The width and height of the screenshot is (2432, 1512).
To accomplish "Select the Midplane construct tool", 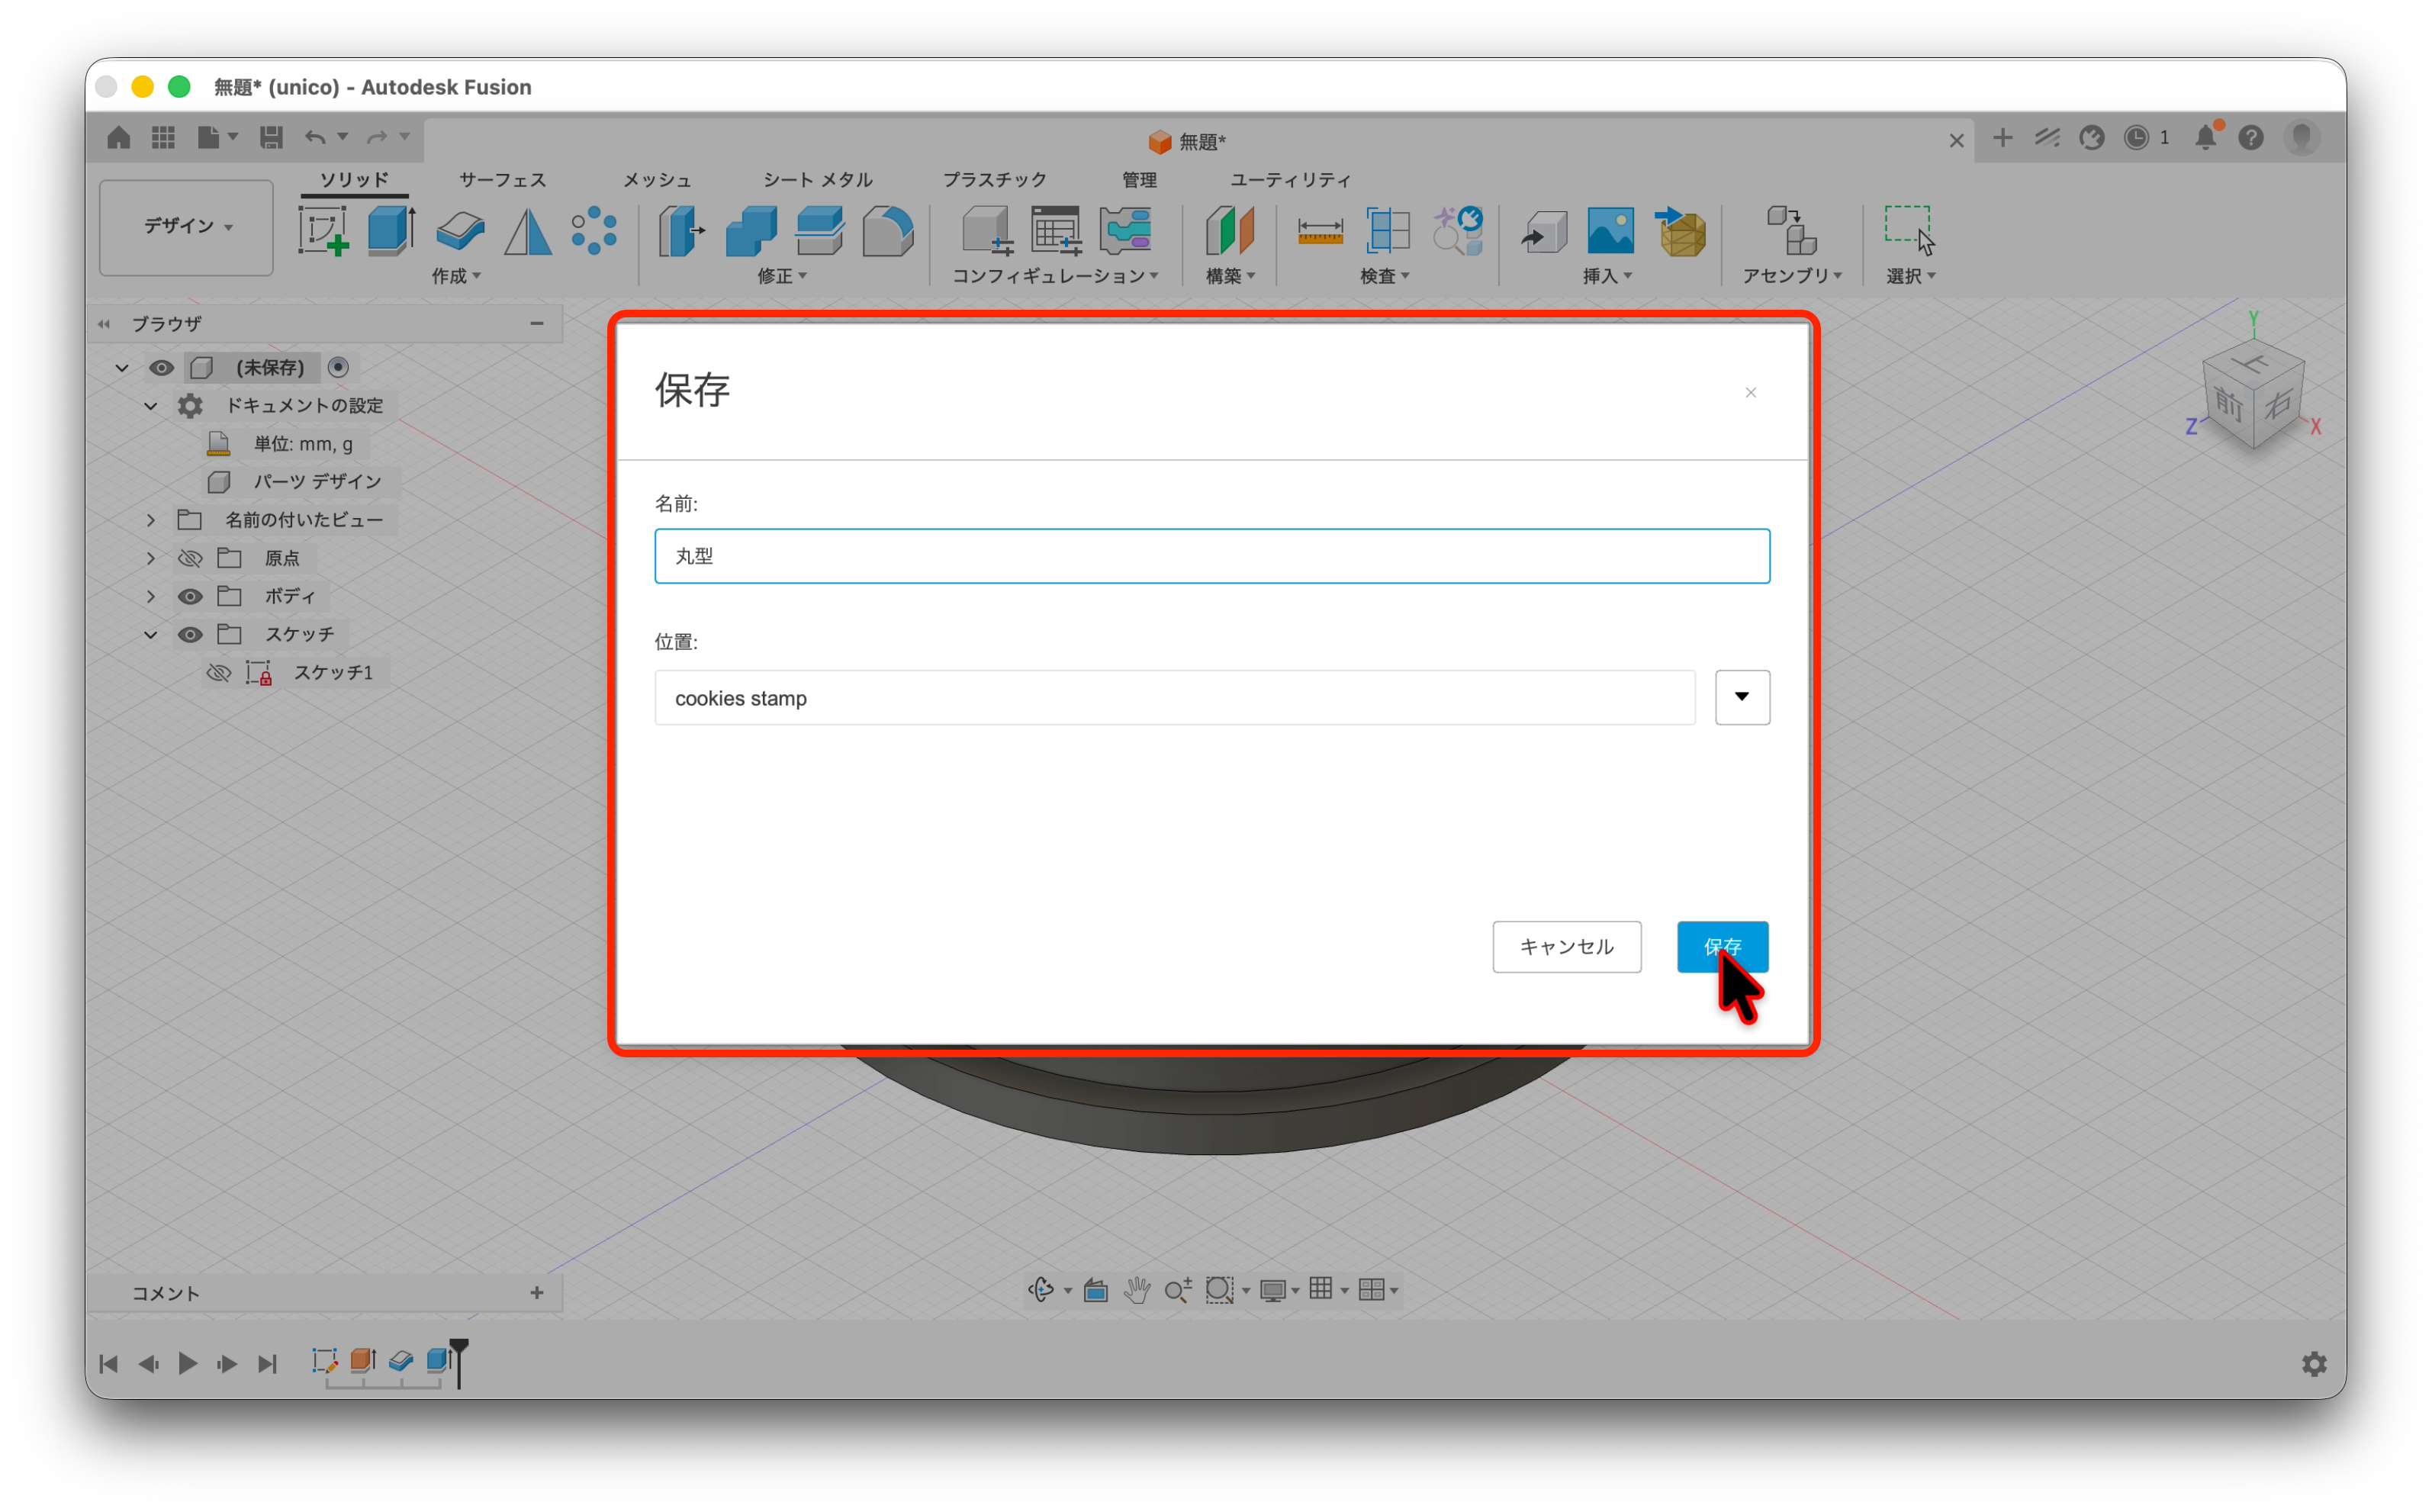I will (1230, 231).
